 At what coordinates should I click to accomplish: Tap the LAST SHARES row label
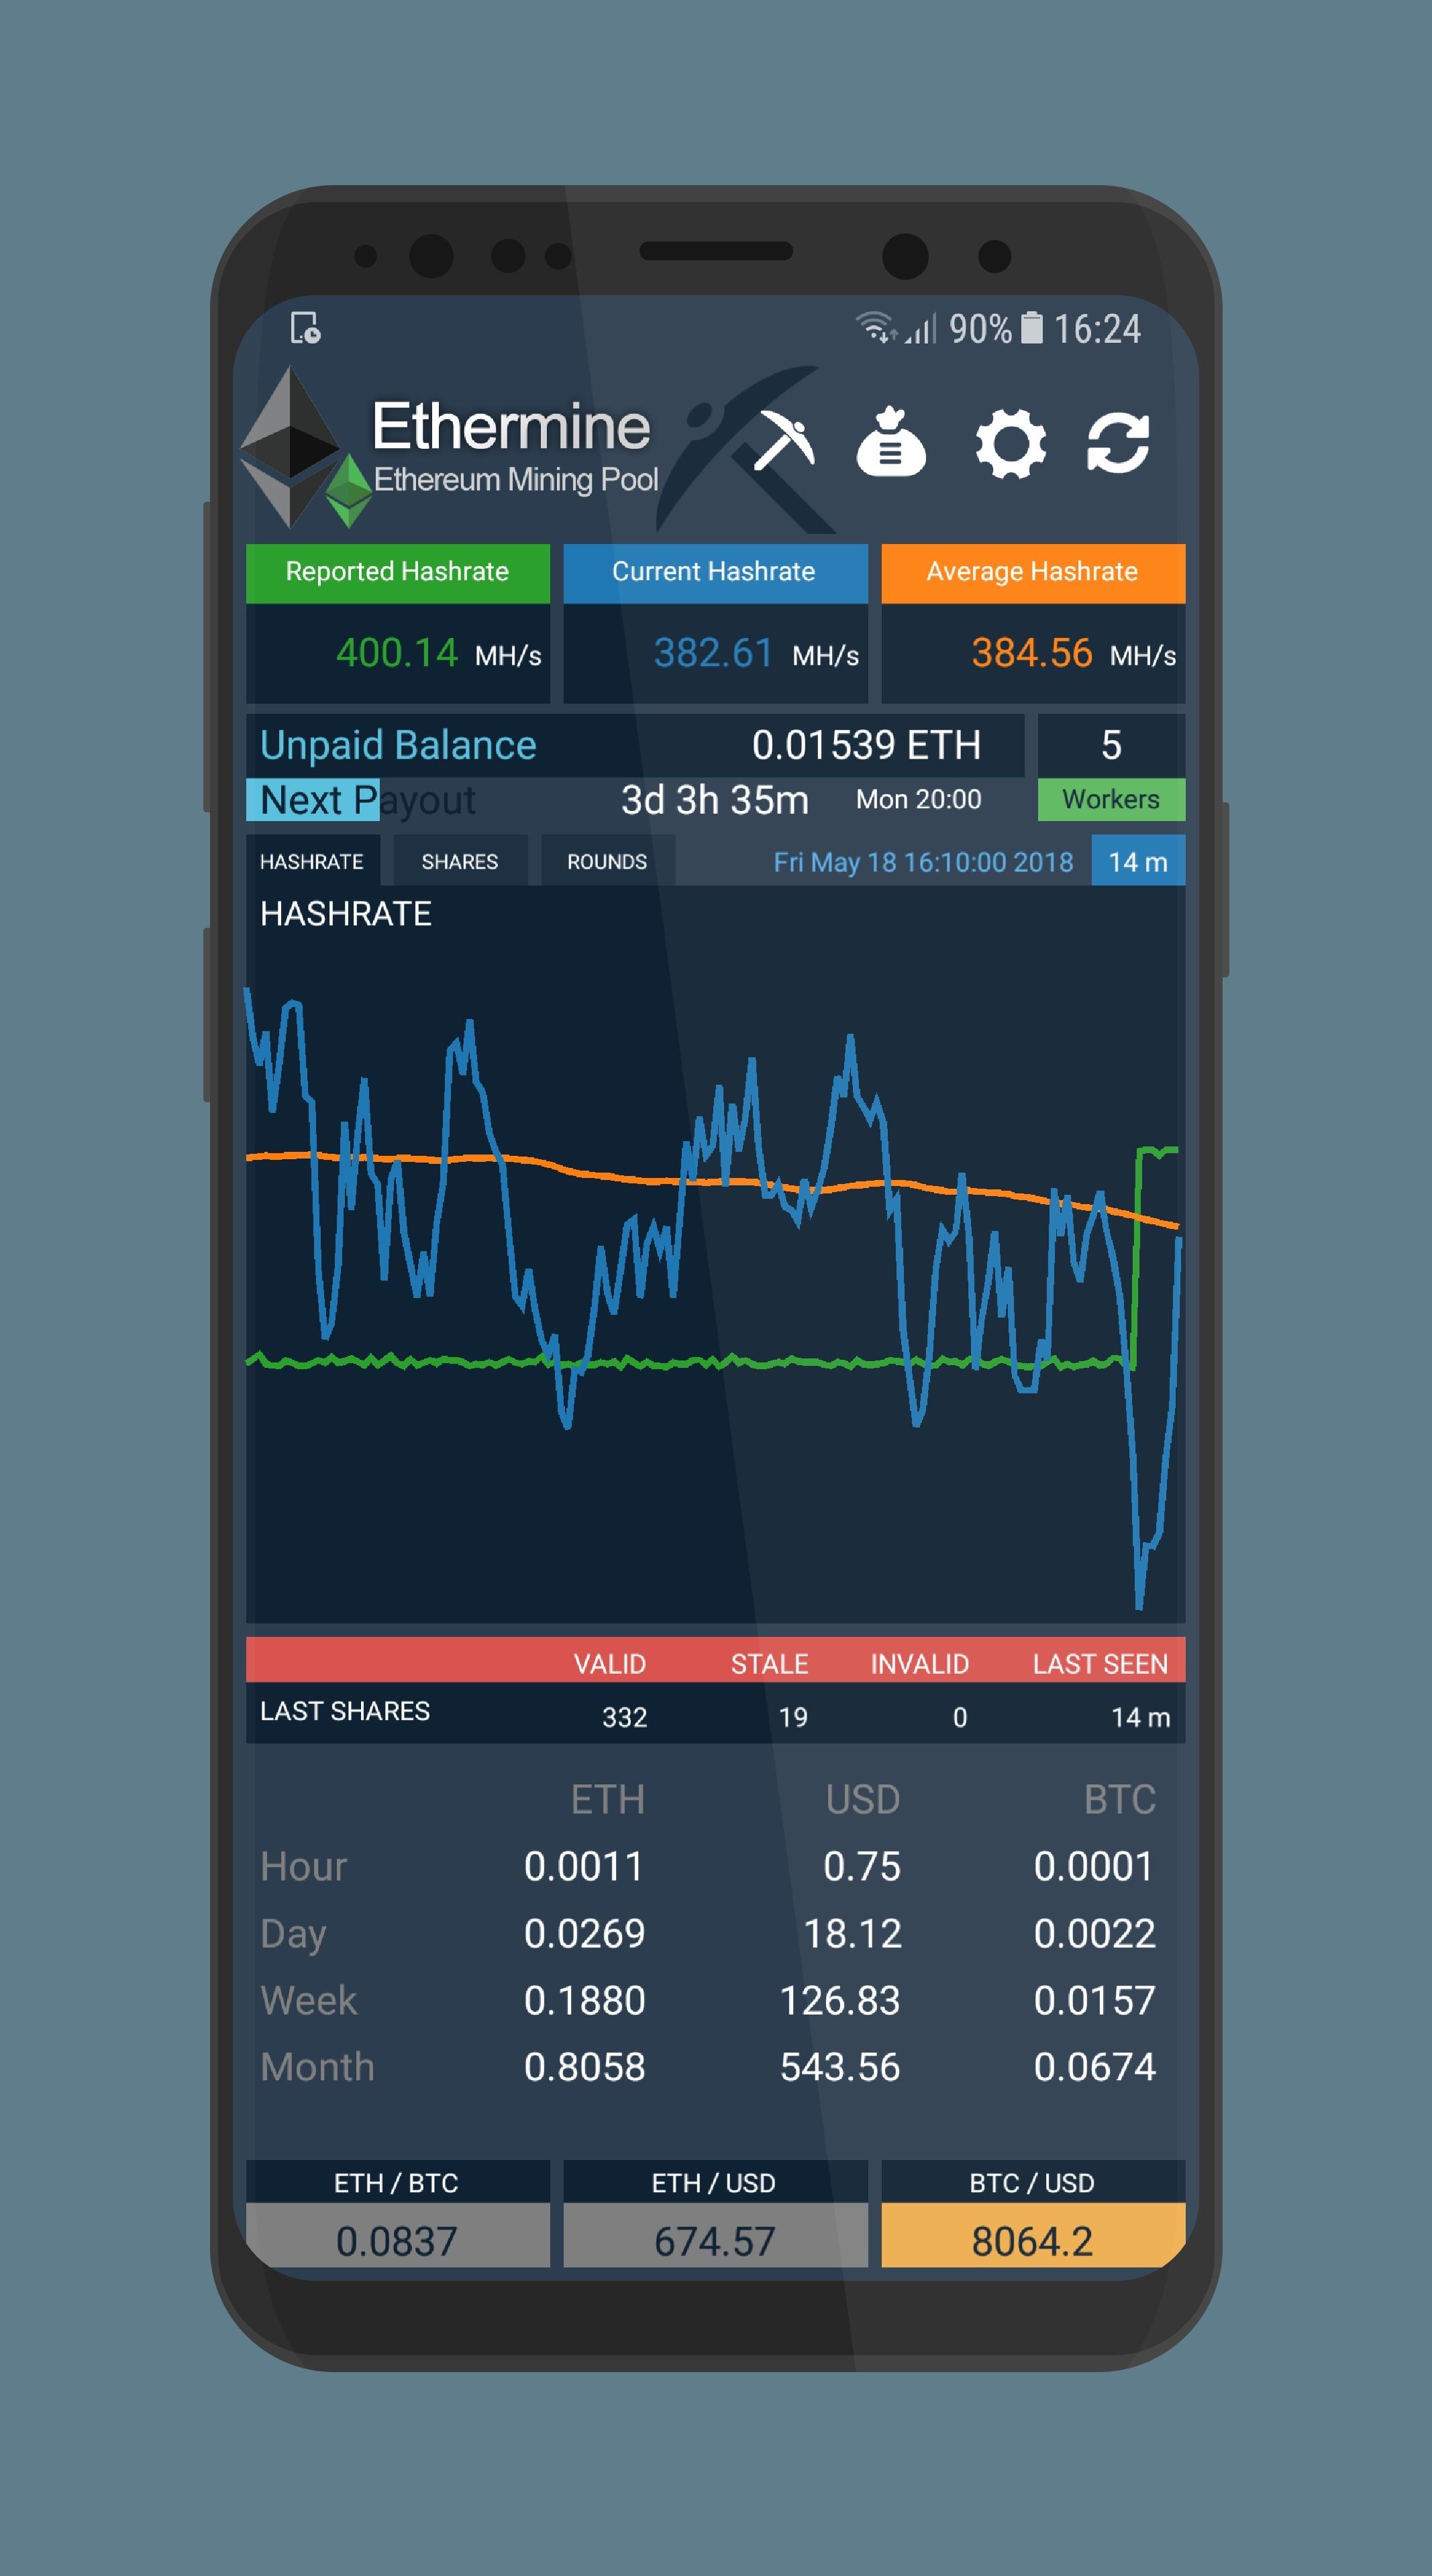coord(345,1711)
